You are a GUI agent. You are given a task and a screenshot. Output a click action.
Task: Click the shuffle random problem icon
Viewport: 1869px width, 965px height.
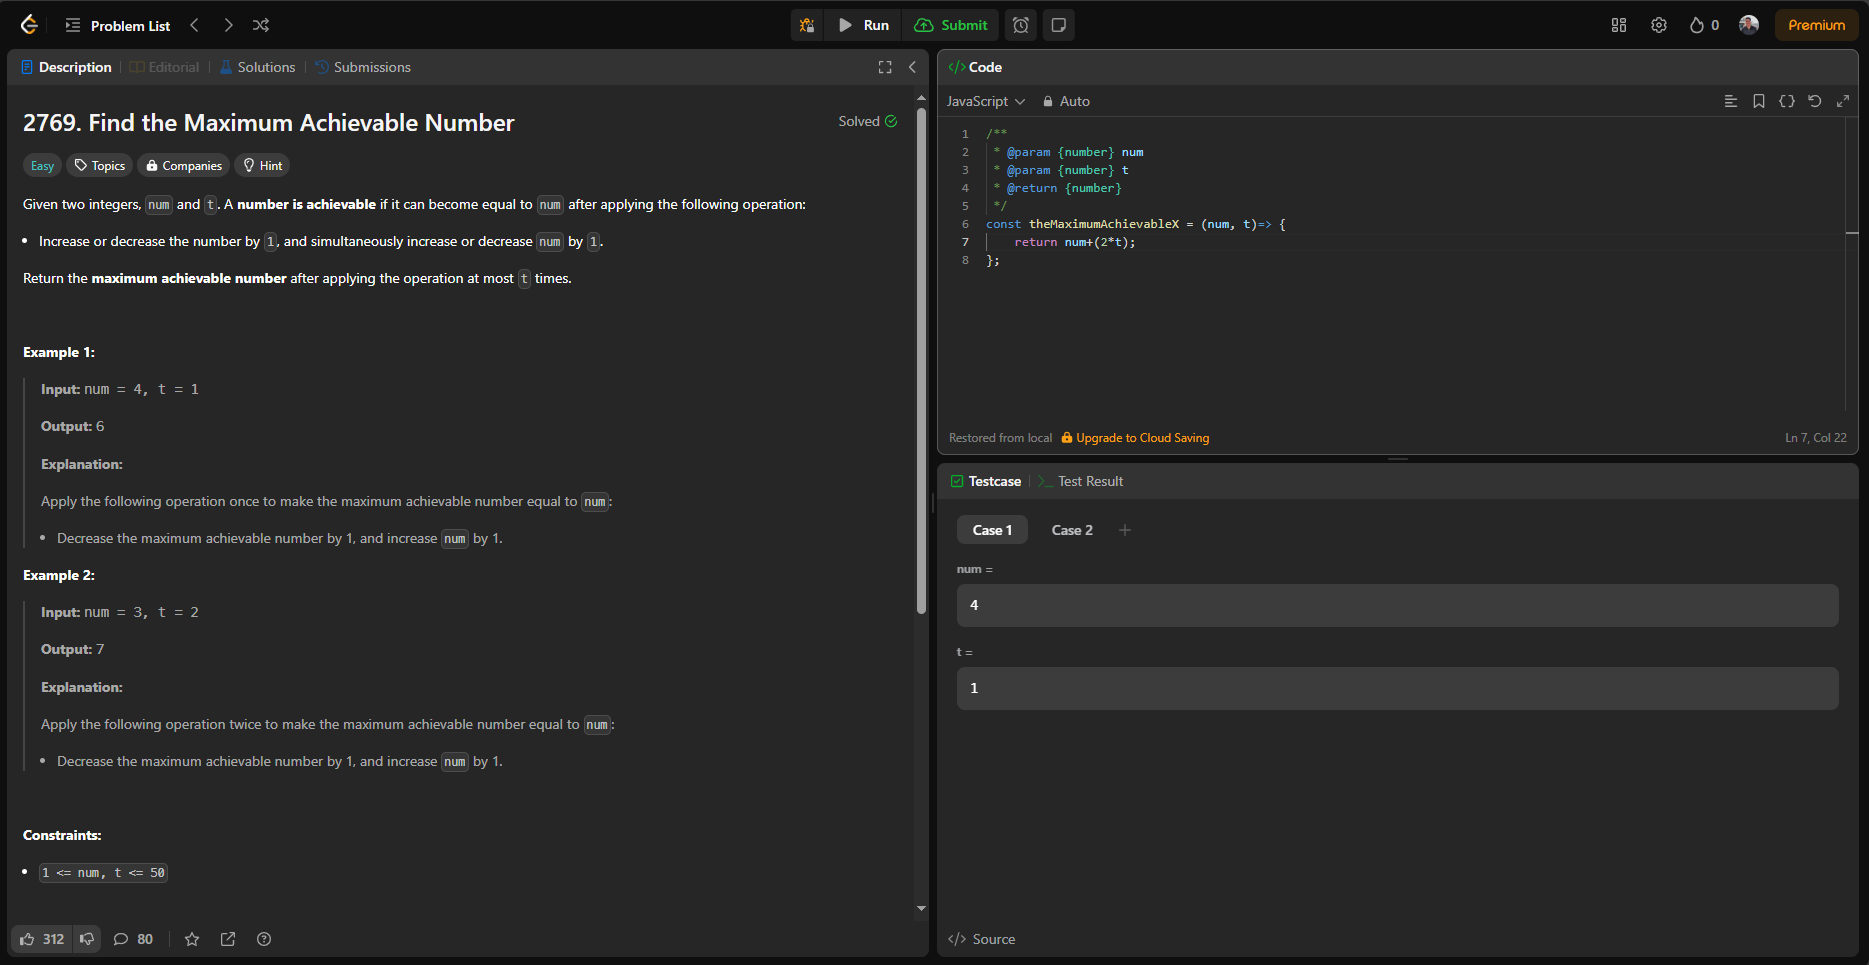[x=261, y=25]
